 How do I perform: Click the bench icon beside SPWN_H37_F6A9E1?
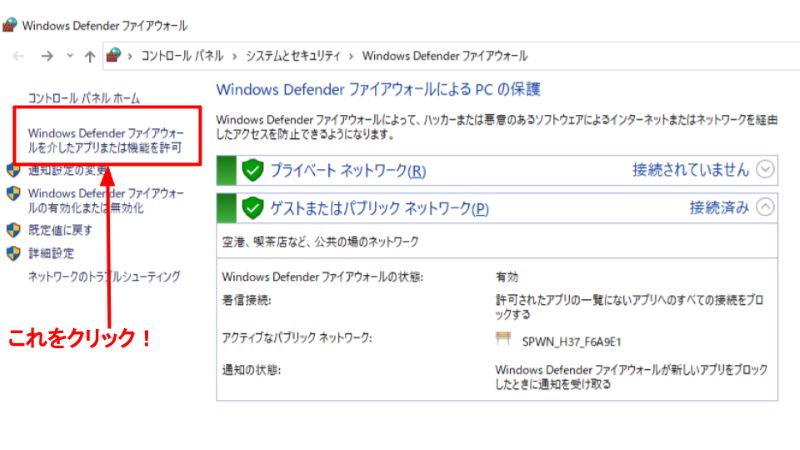pyautogui.click(x=503, y=339)
